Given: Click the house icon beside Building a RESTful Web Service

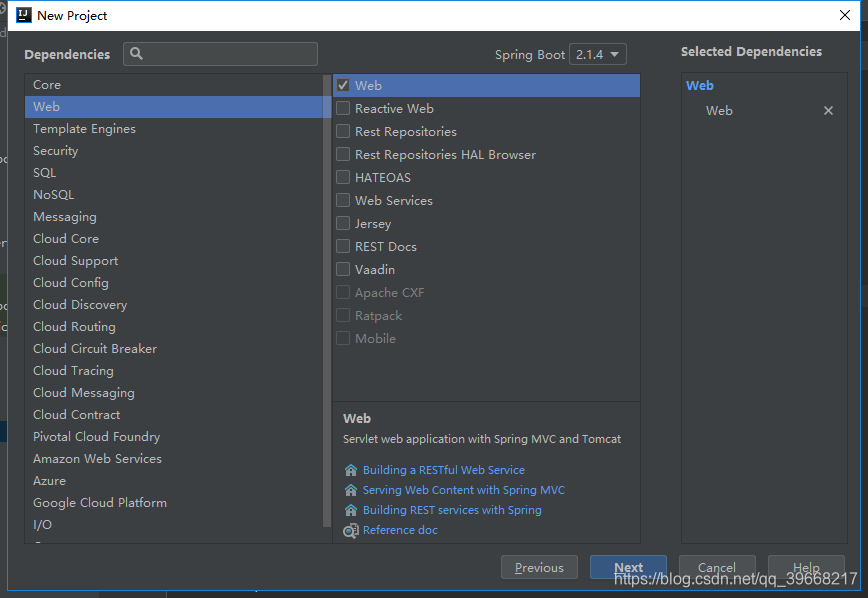Looking at the screenshot, I should tap(351, 470).
